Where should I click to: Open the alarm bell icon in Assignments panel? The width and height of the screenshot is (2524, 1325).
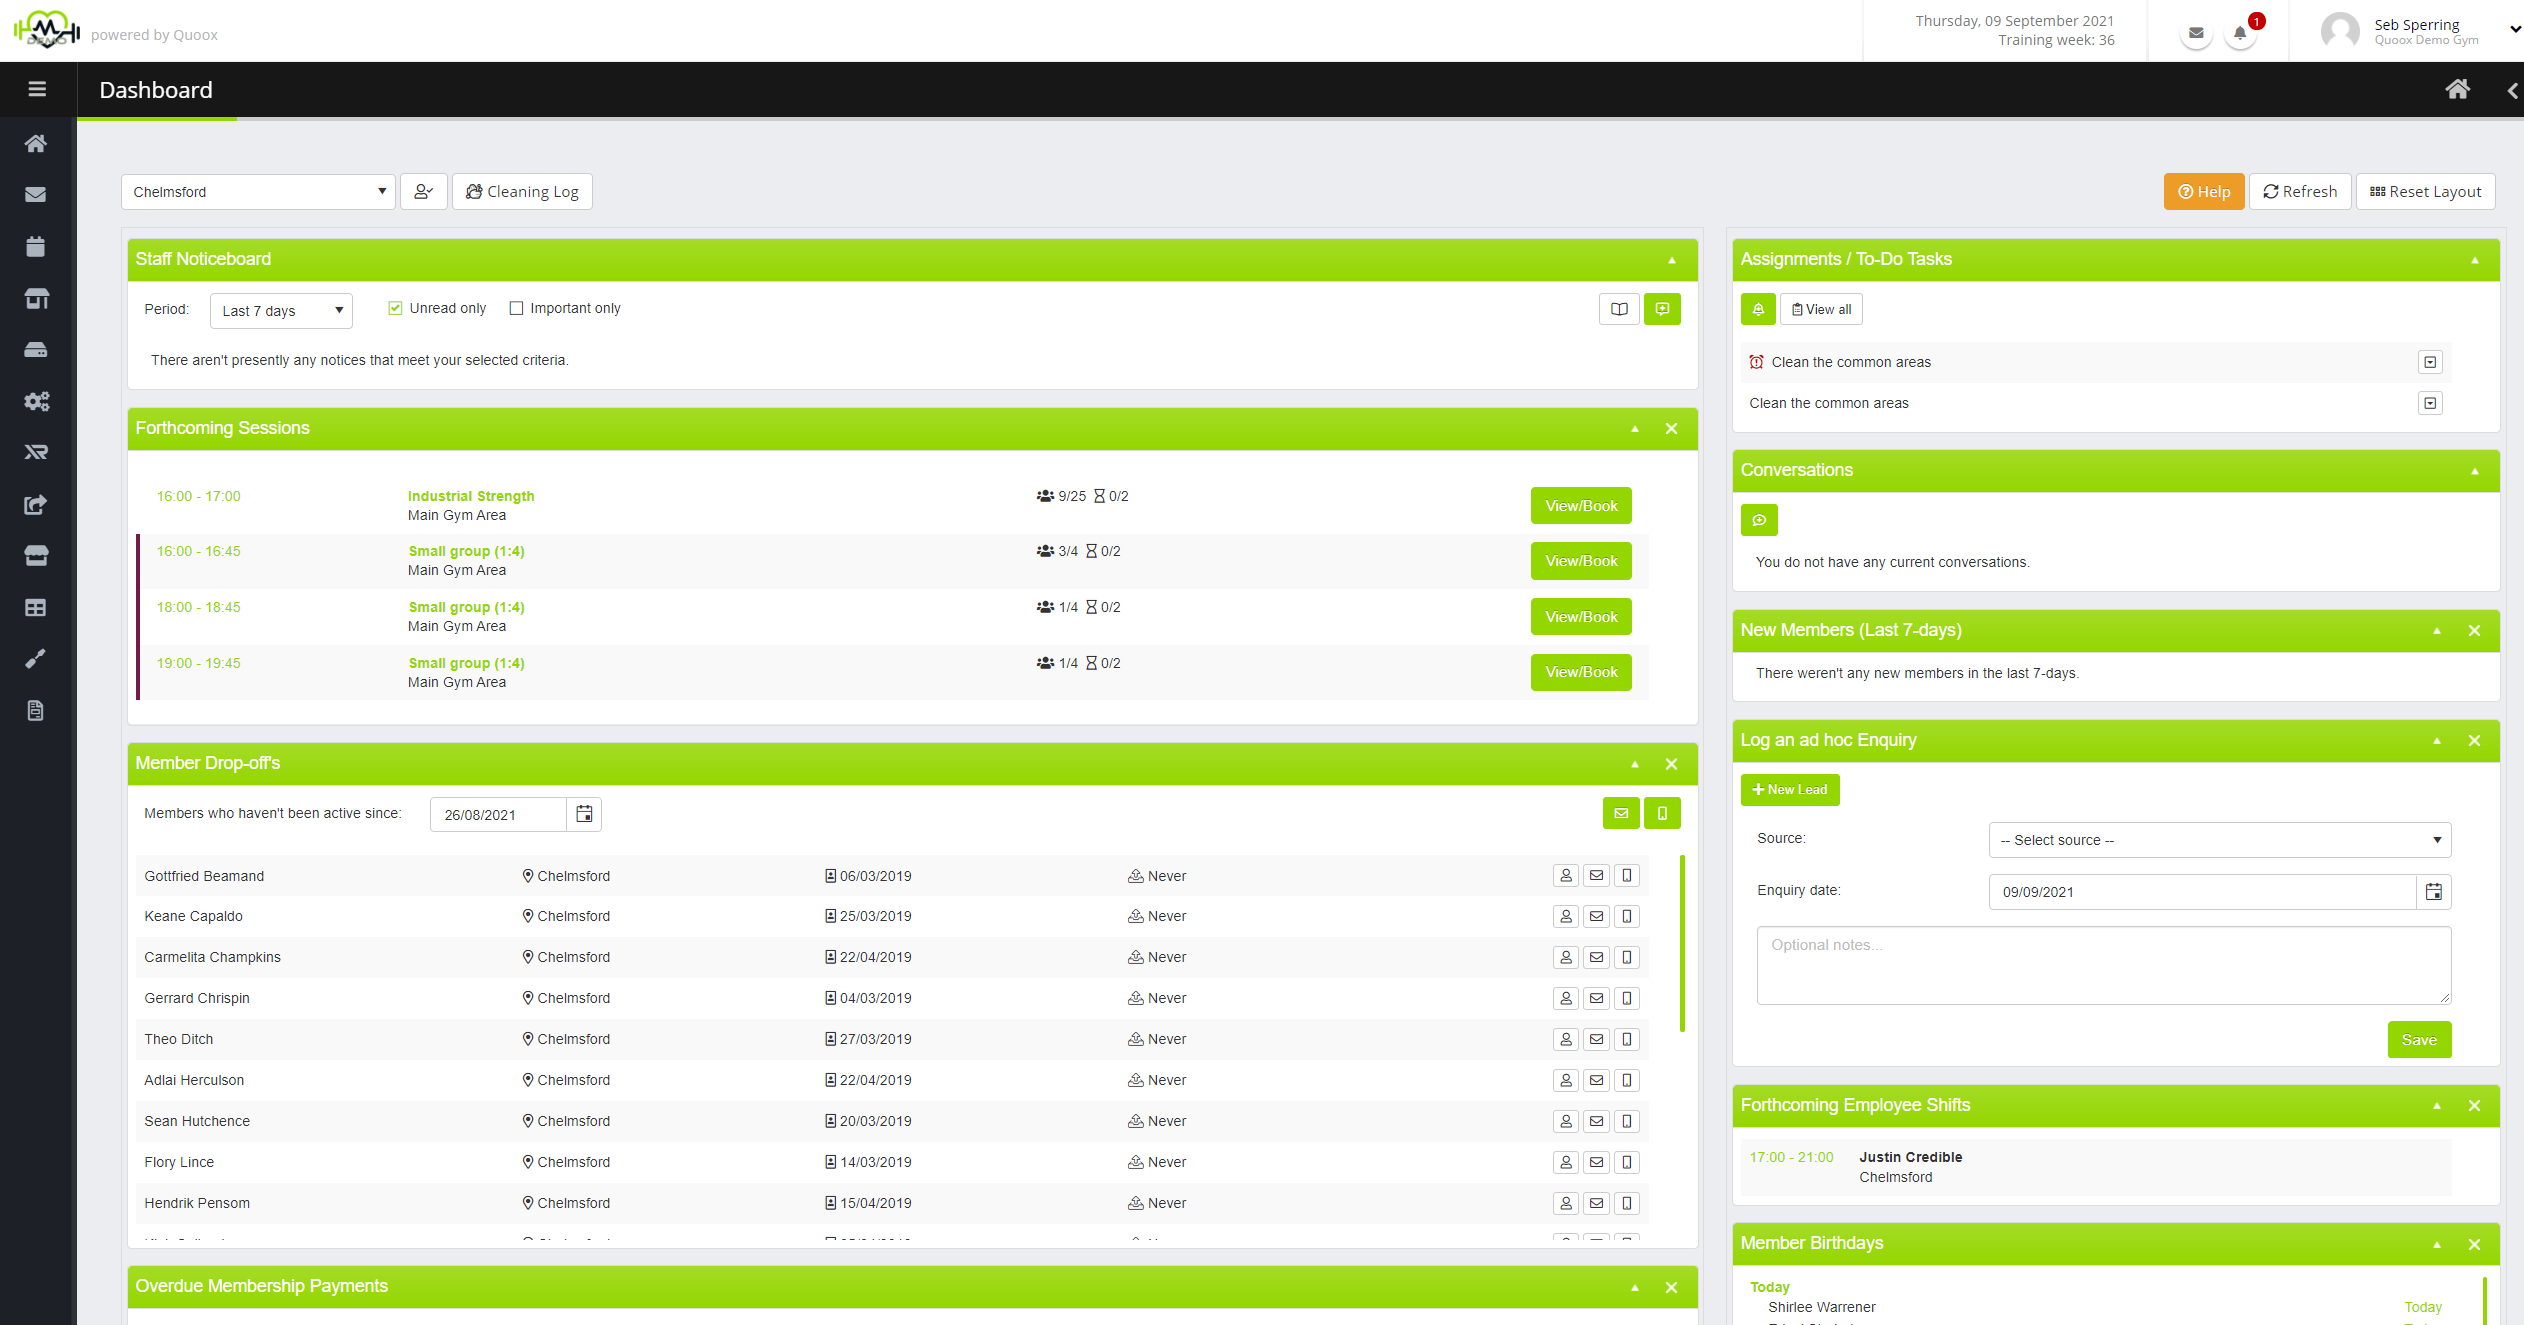pos(1758,309)
